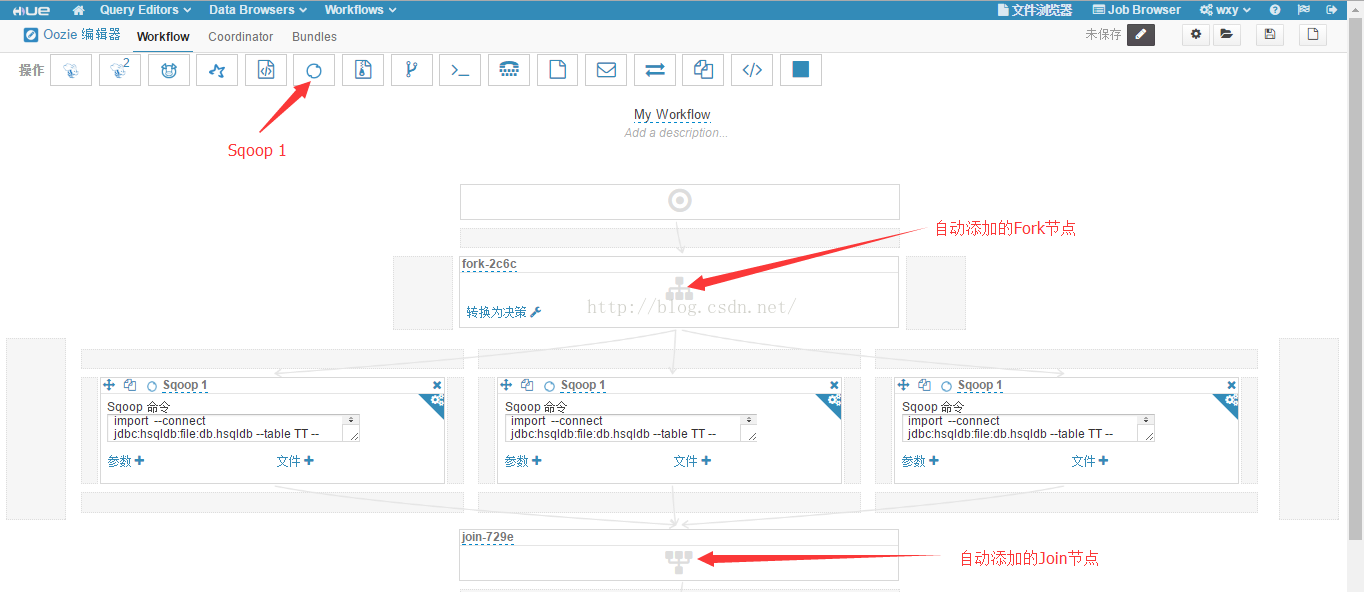Image resolution: width=1364 pixels, height=592 pixels.
Task: Add a MapReduce job action
Action: (363, 70)
